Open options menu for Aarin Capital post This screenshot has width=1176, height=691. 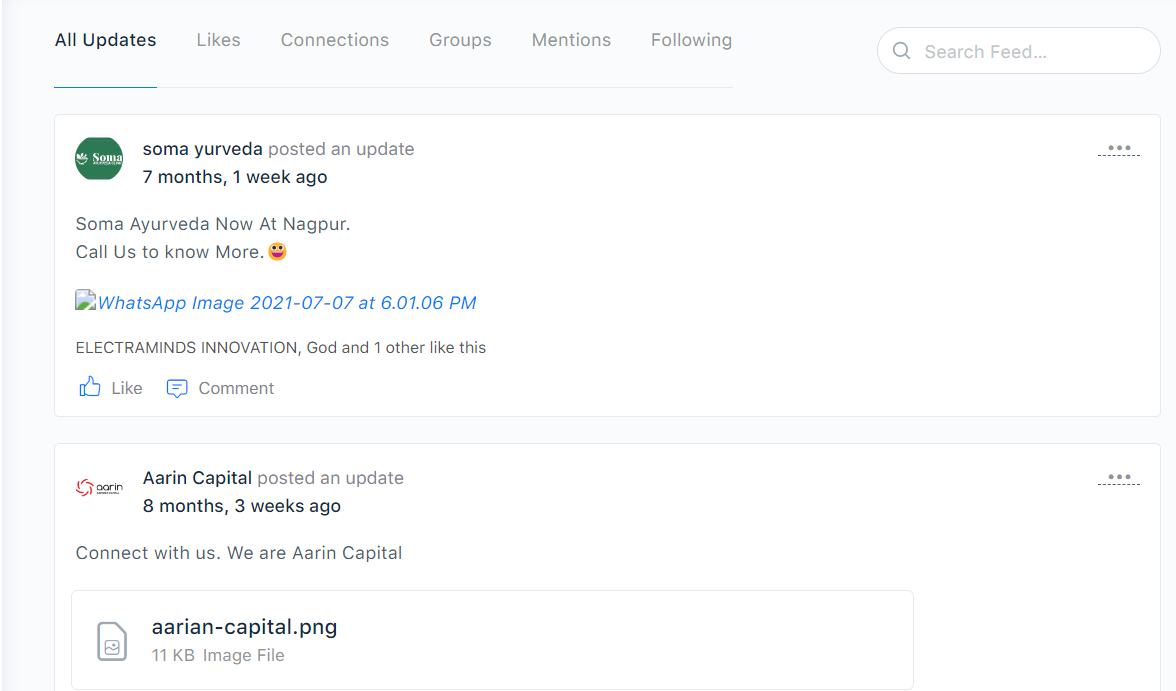click(1118, 478)
